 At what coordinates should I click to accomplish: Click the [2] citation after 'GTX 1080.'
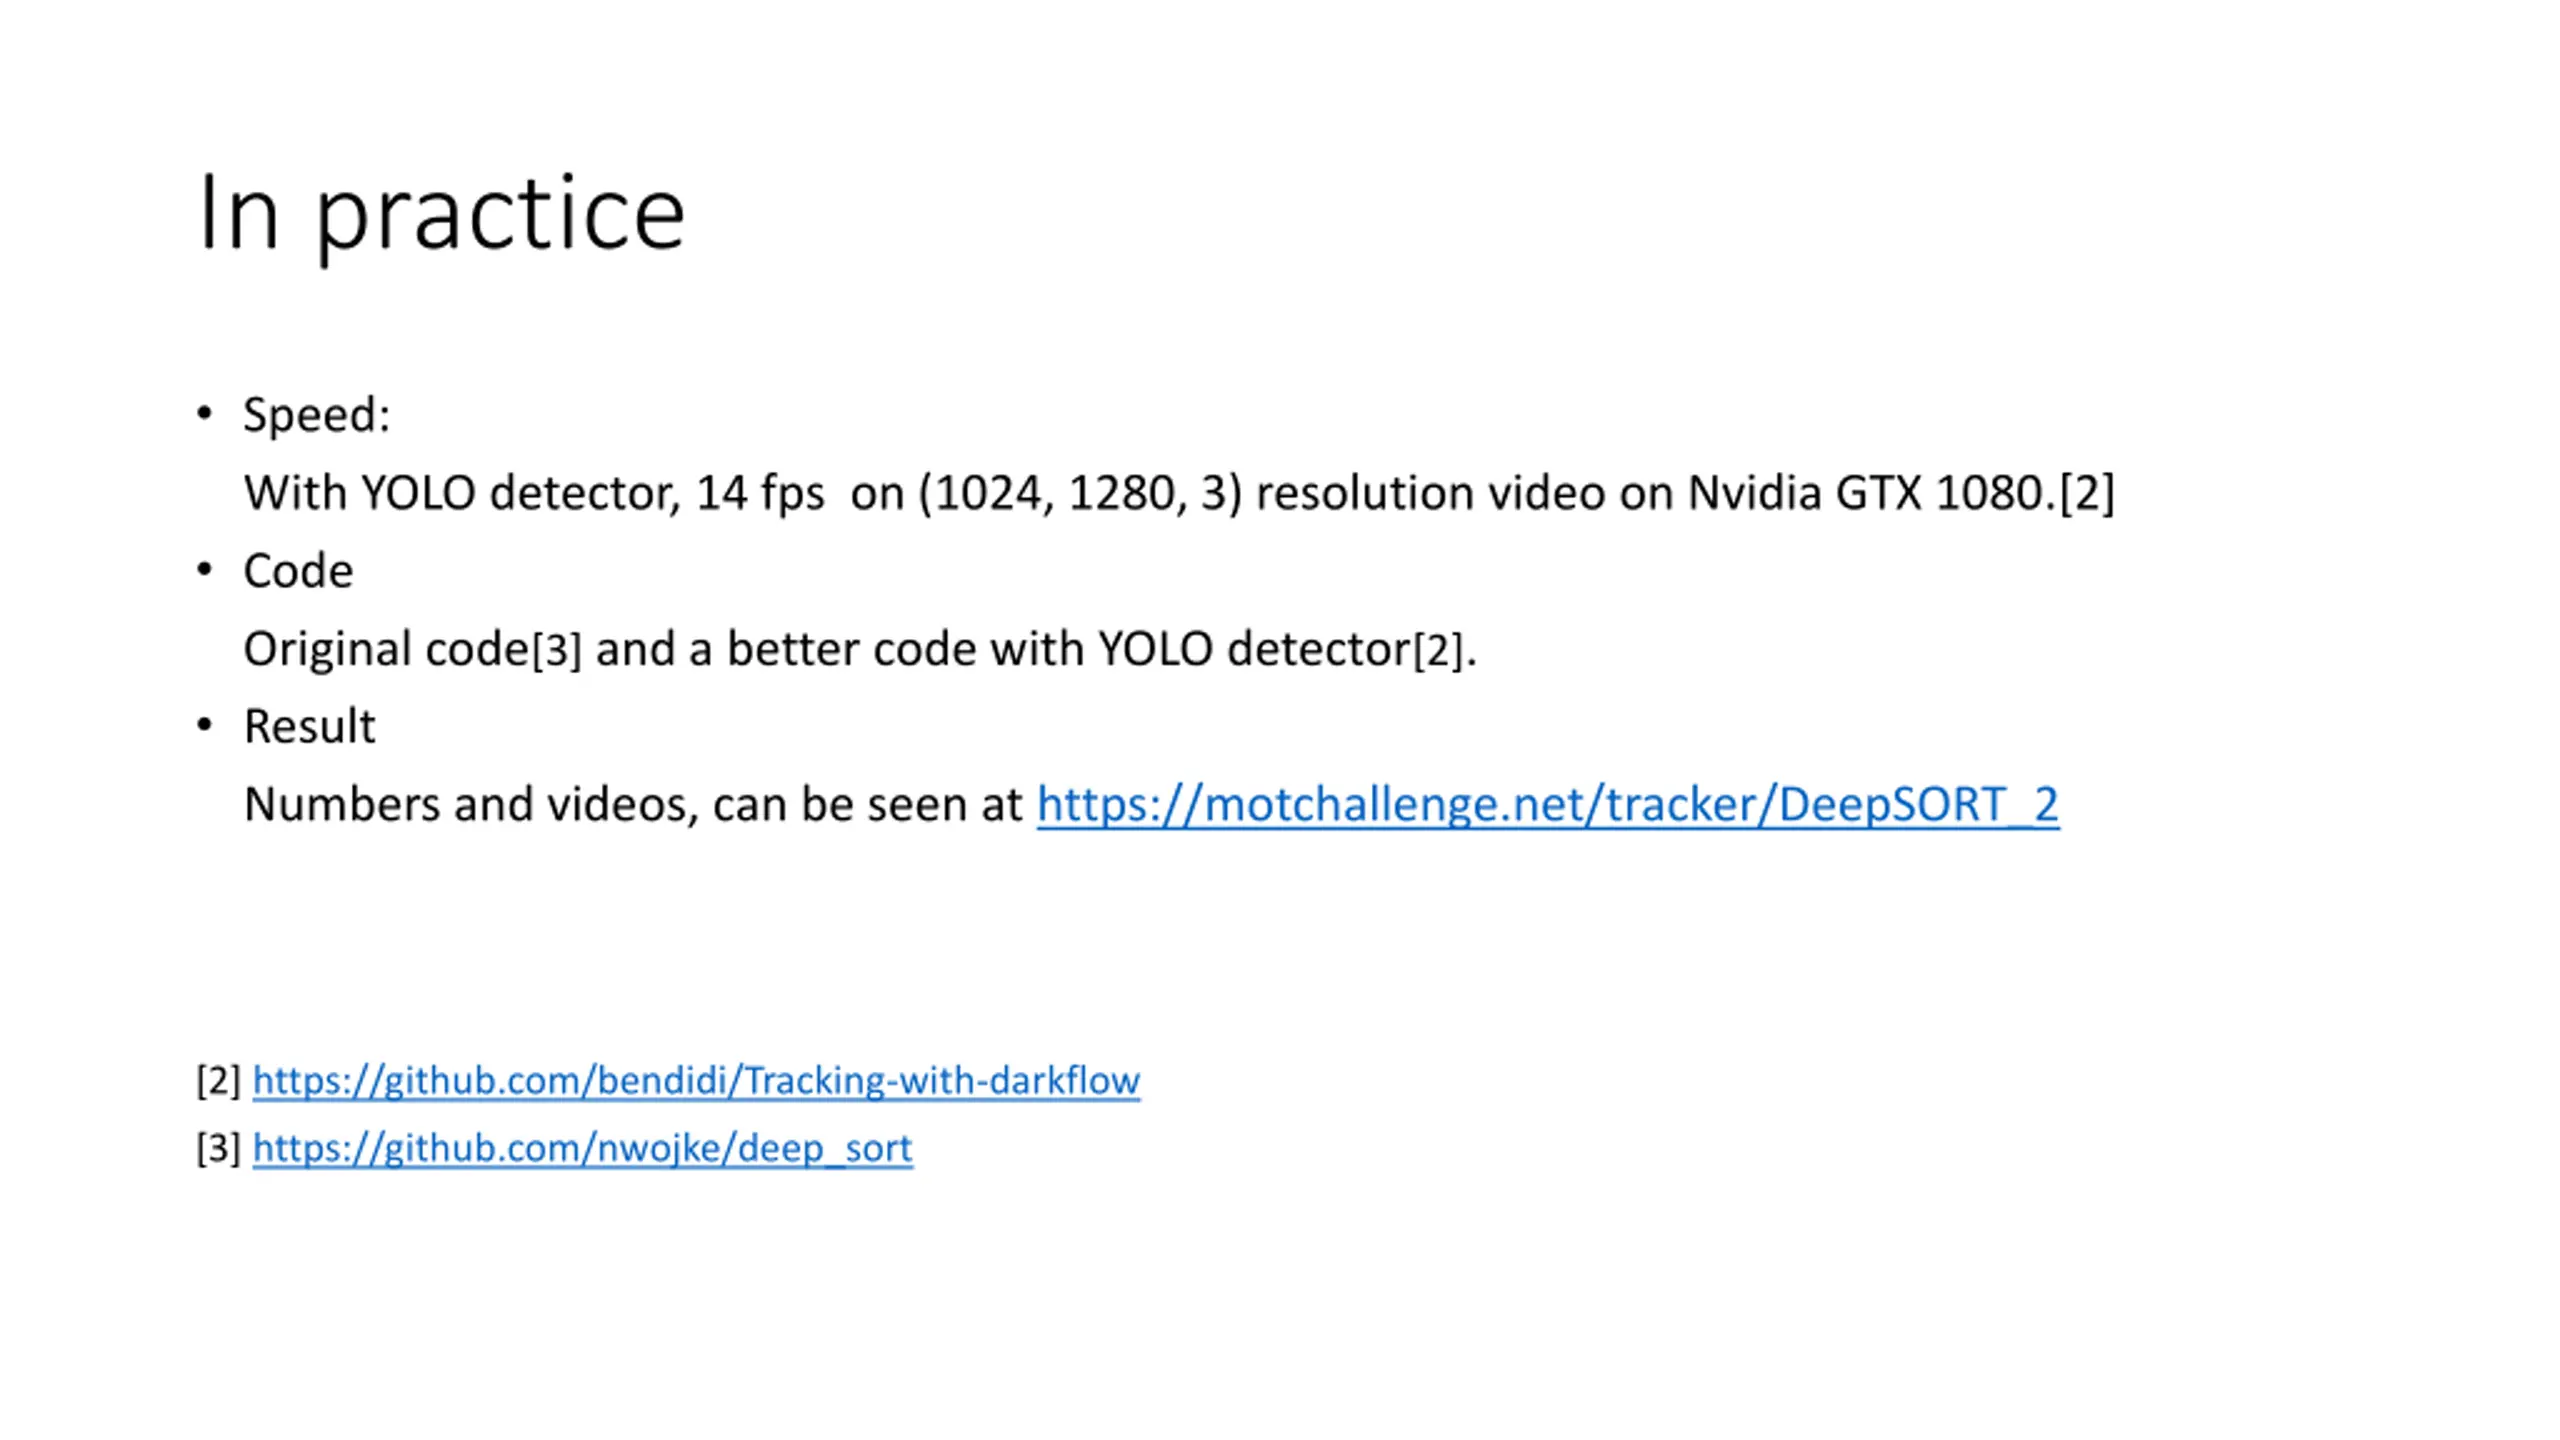(x=2087, y=493)
